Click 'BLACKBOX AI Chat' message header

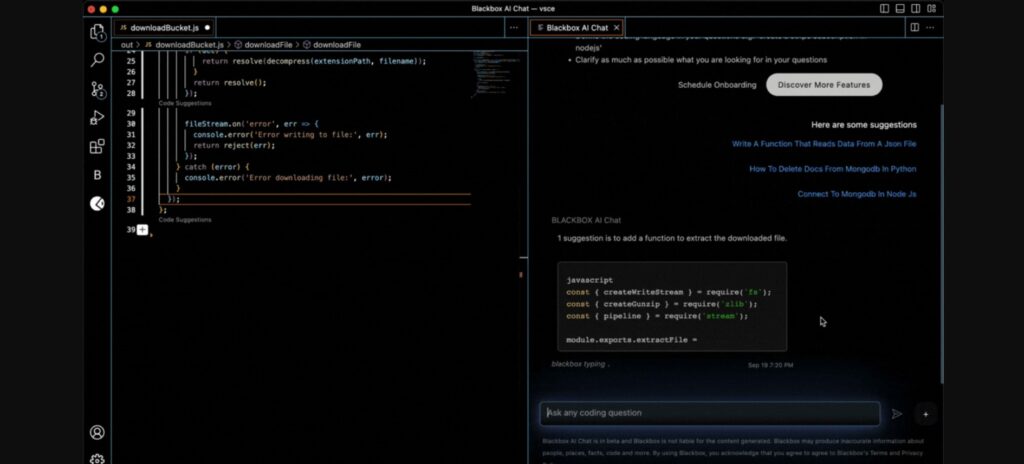(586, 220)
